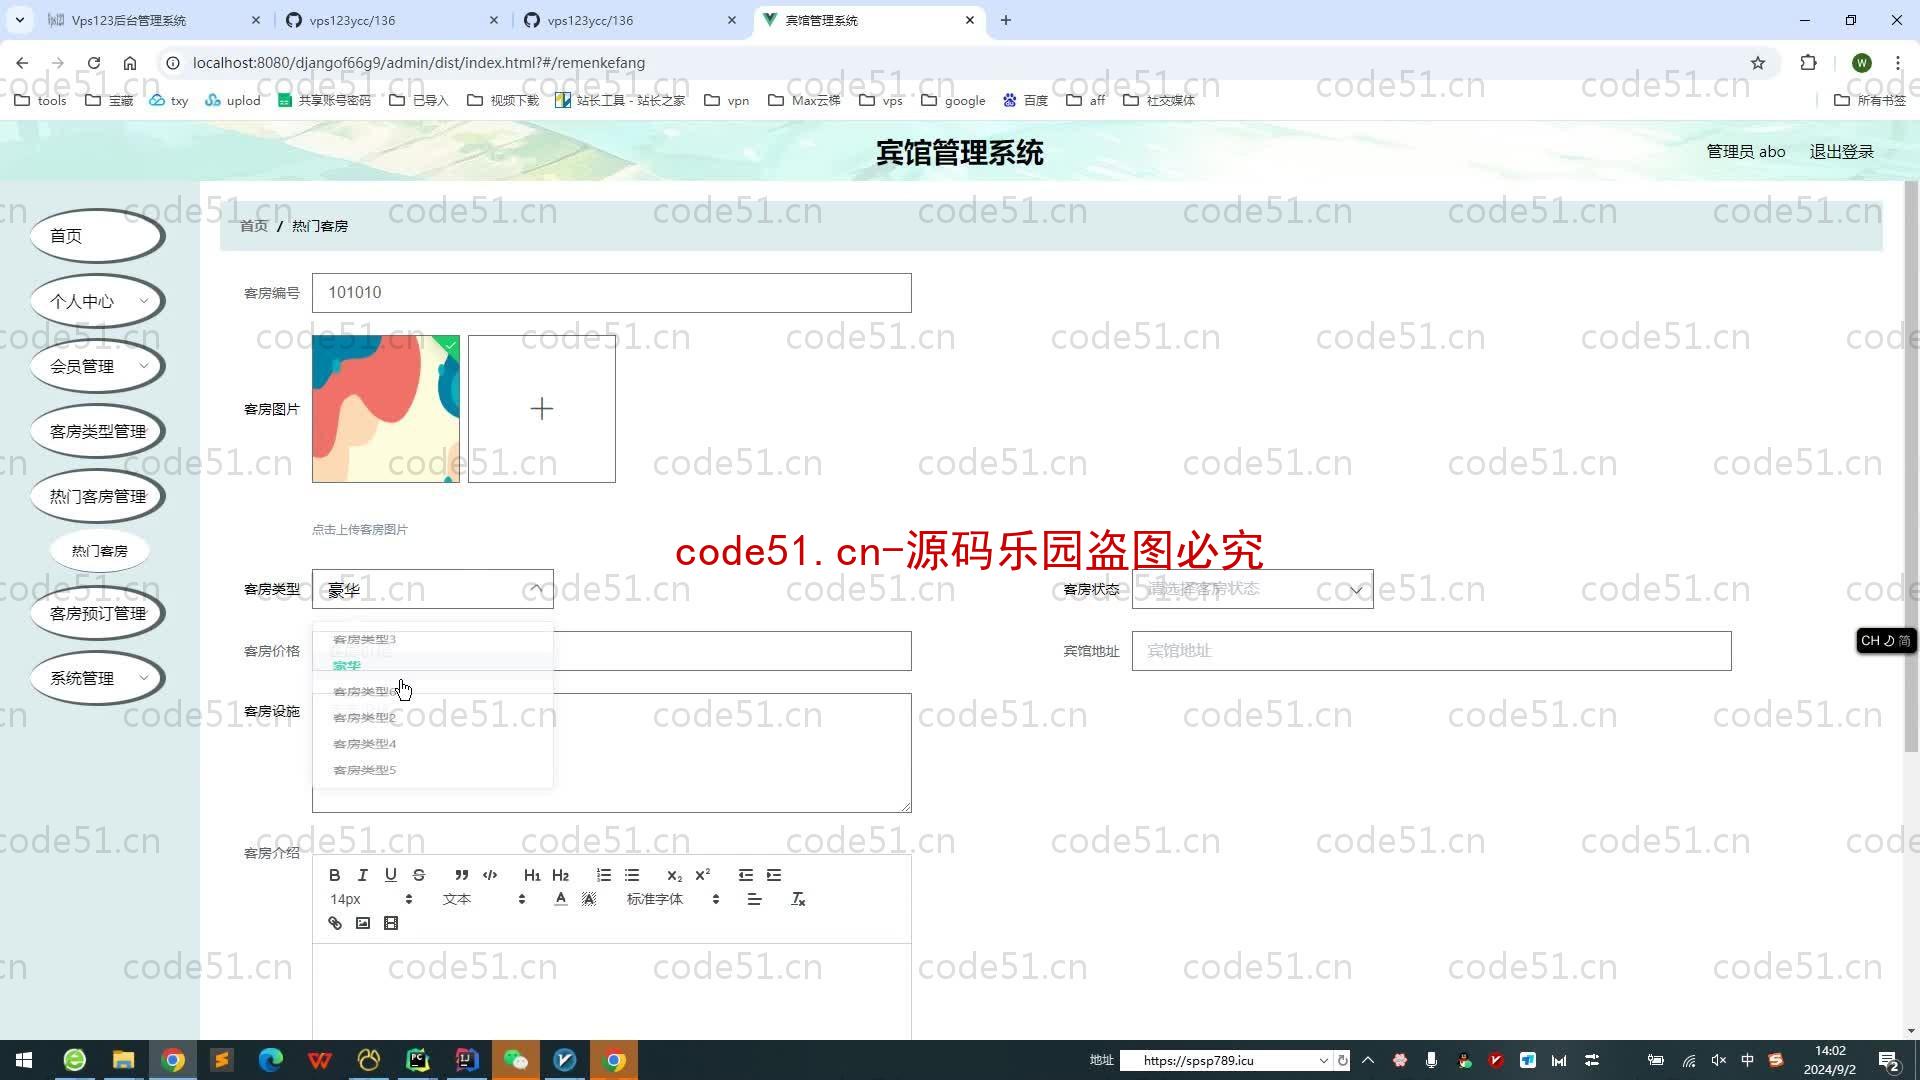
Task: Click the Italic formatting icon
Action: (363, 874)
